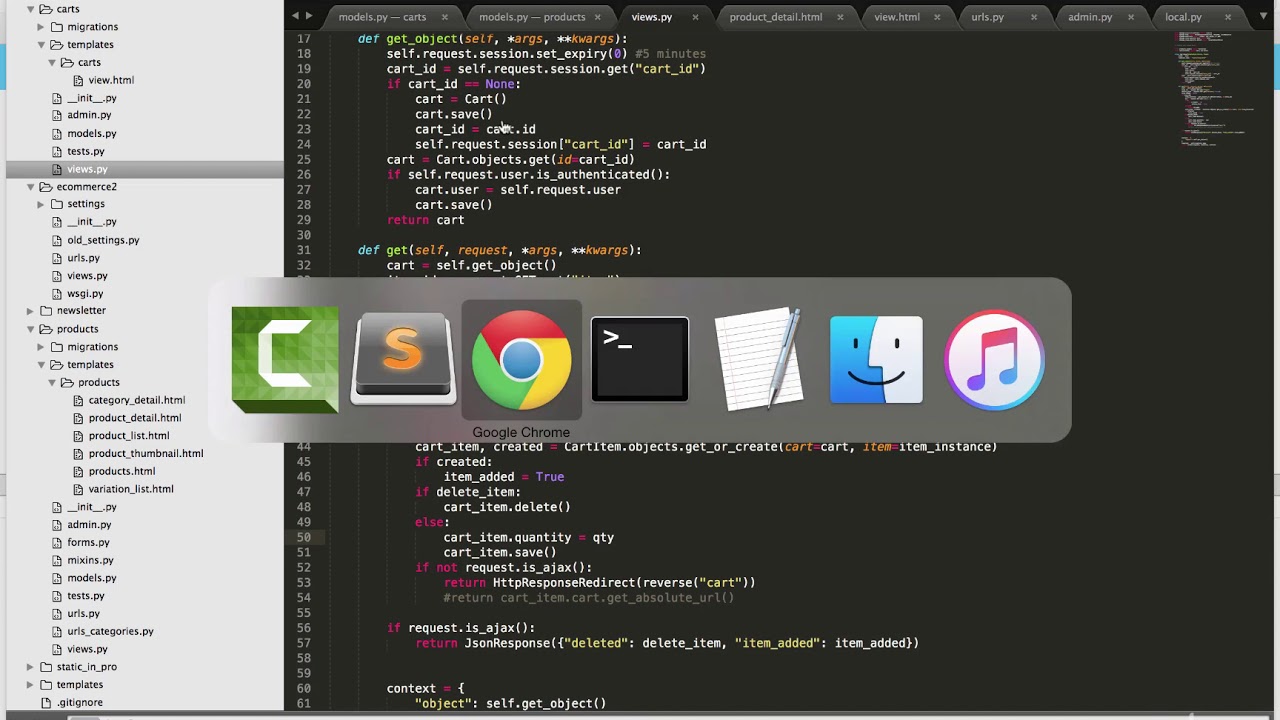This screenshot has height=720, width=1280.
Task: Open forms.py in the sidebar
Action: pos(88,543)
